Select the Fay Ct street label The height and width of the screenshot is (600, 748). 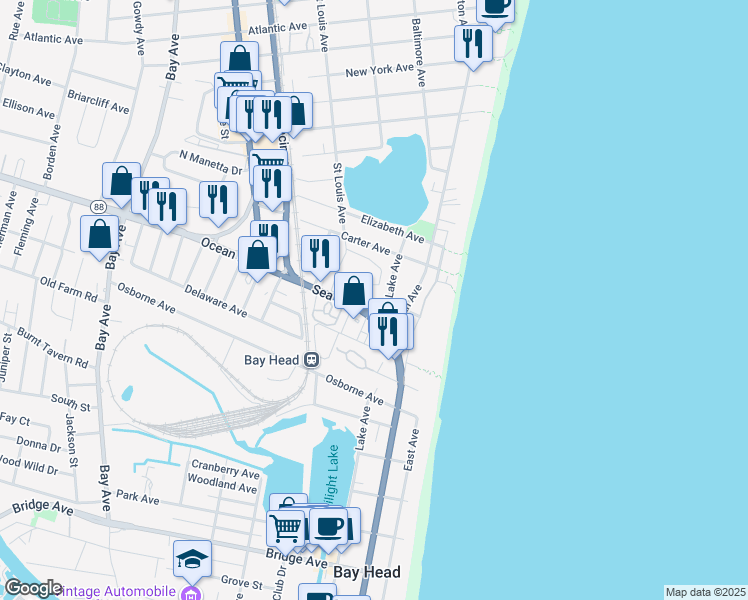coord(15,419)
